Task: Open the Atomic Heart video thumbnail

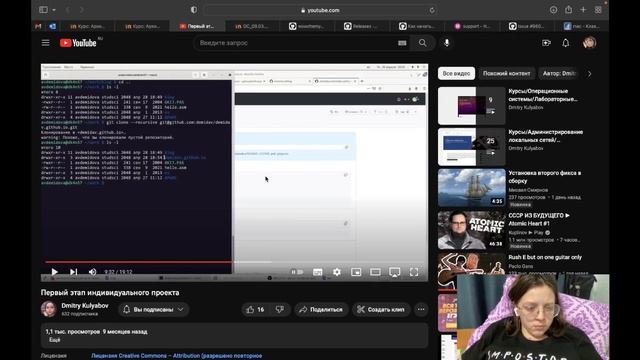Action: (x=471, y=230)
